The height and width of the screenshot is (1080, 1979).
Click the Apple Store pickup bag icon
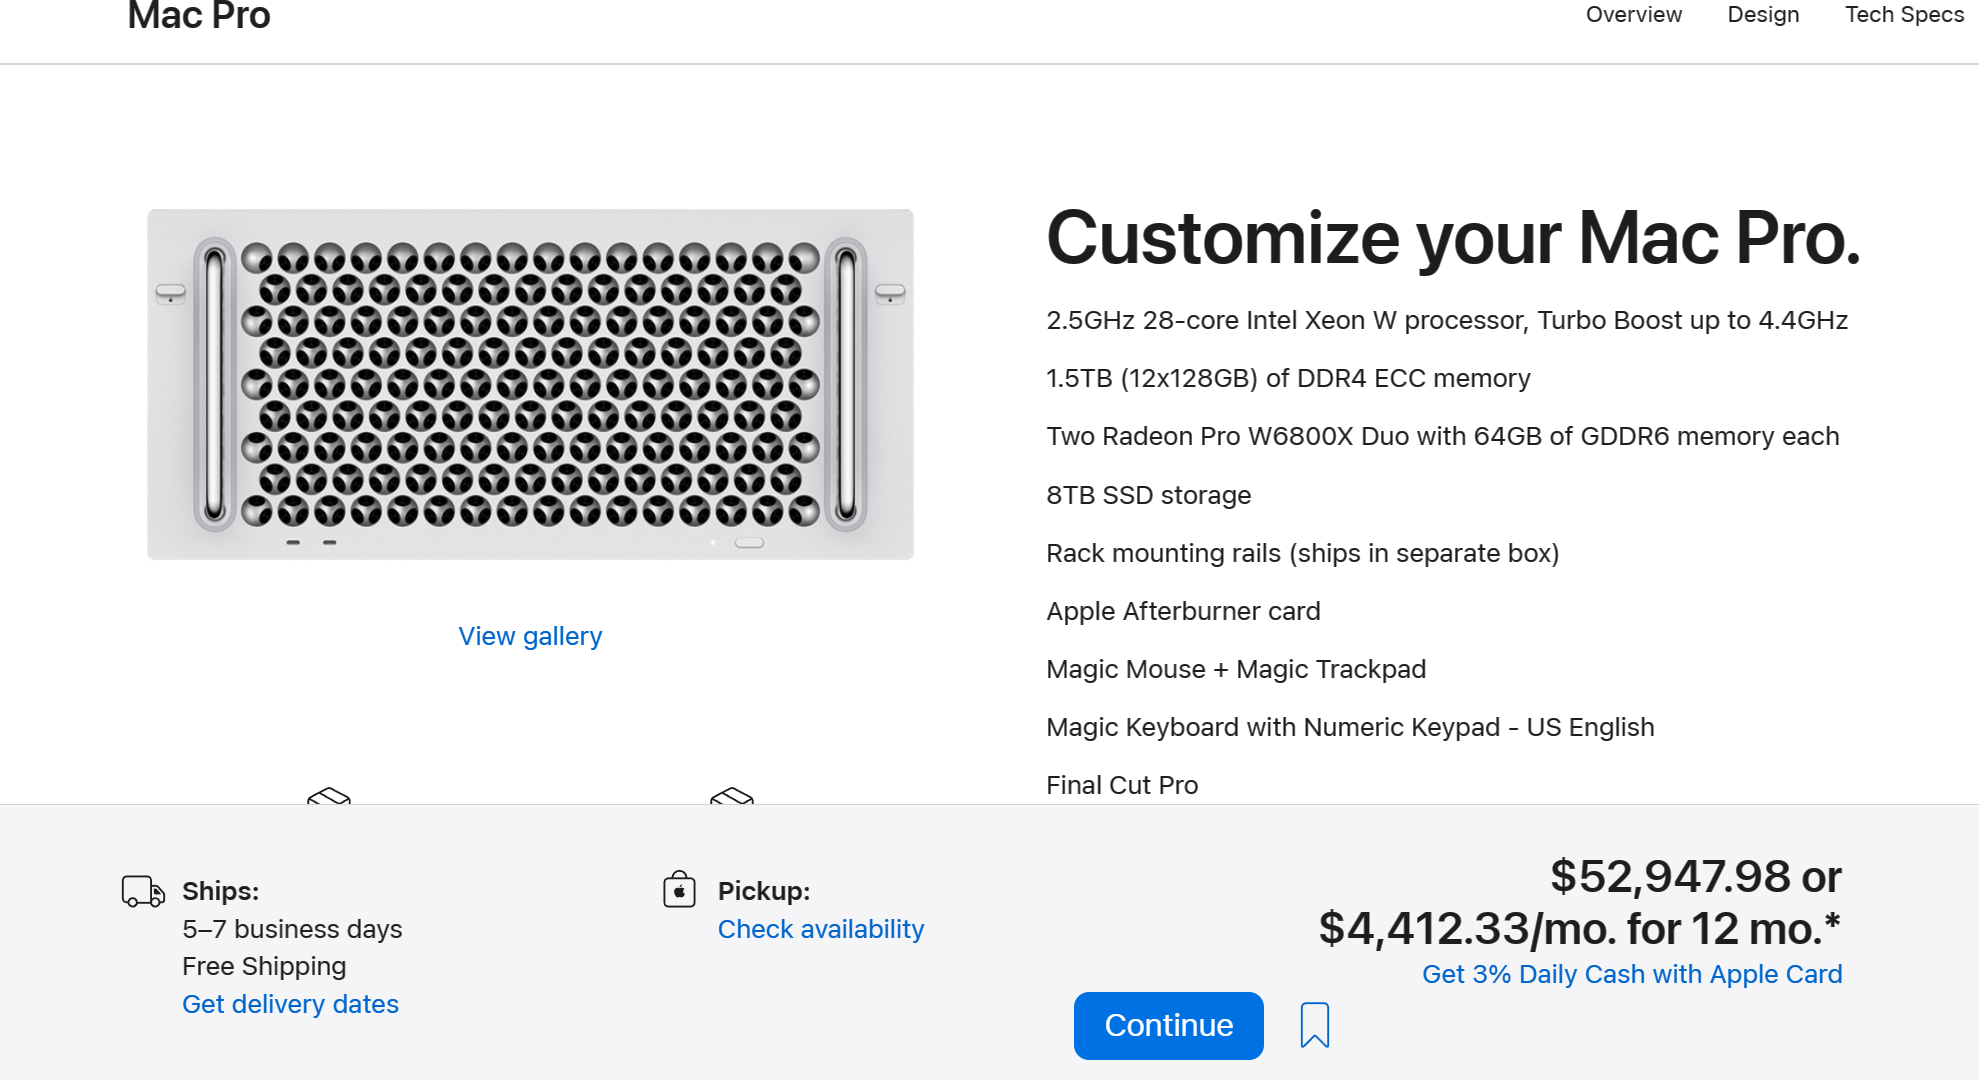click(x=679, y=889)
